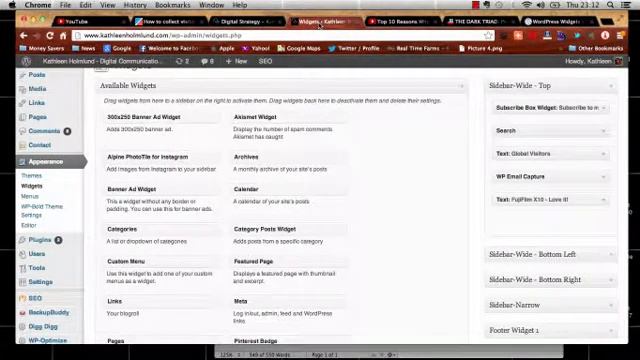The width and height of the screenshot is (640, 360).
Task: Open WordPress logo in admin bar
Action: click(26, 61)
